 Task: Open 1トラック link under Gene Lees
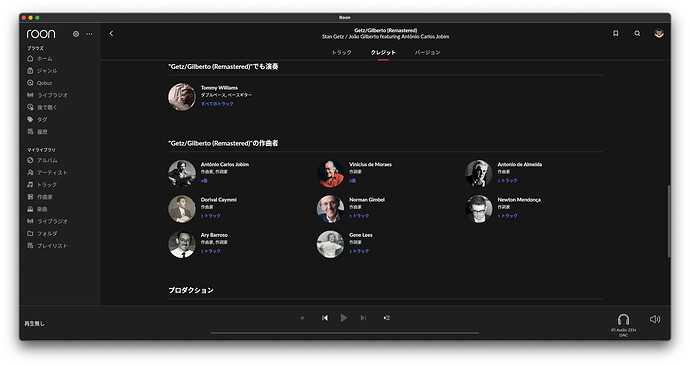[x=359, y=251]
